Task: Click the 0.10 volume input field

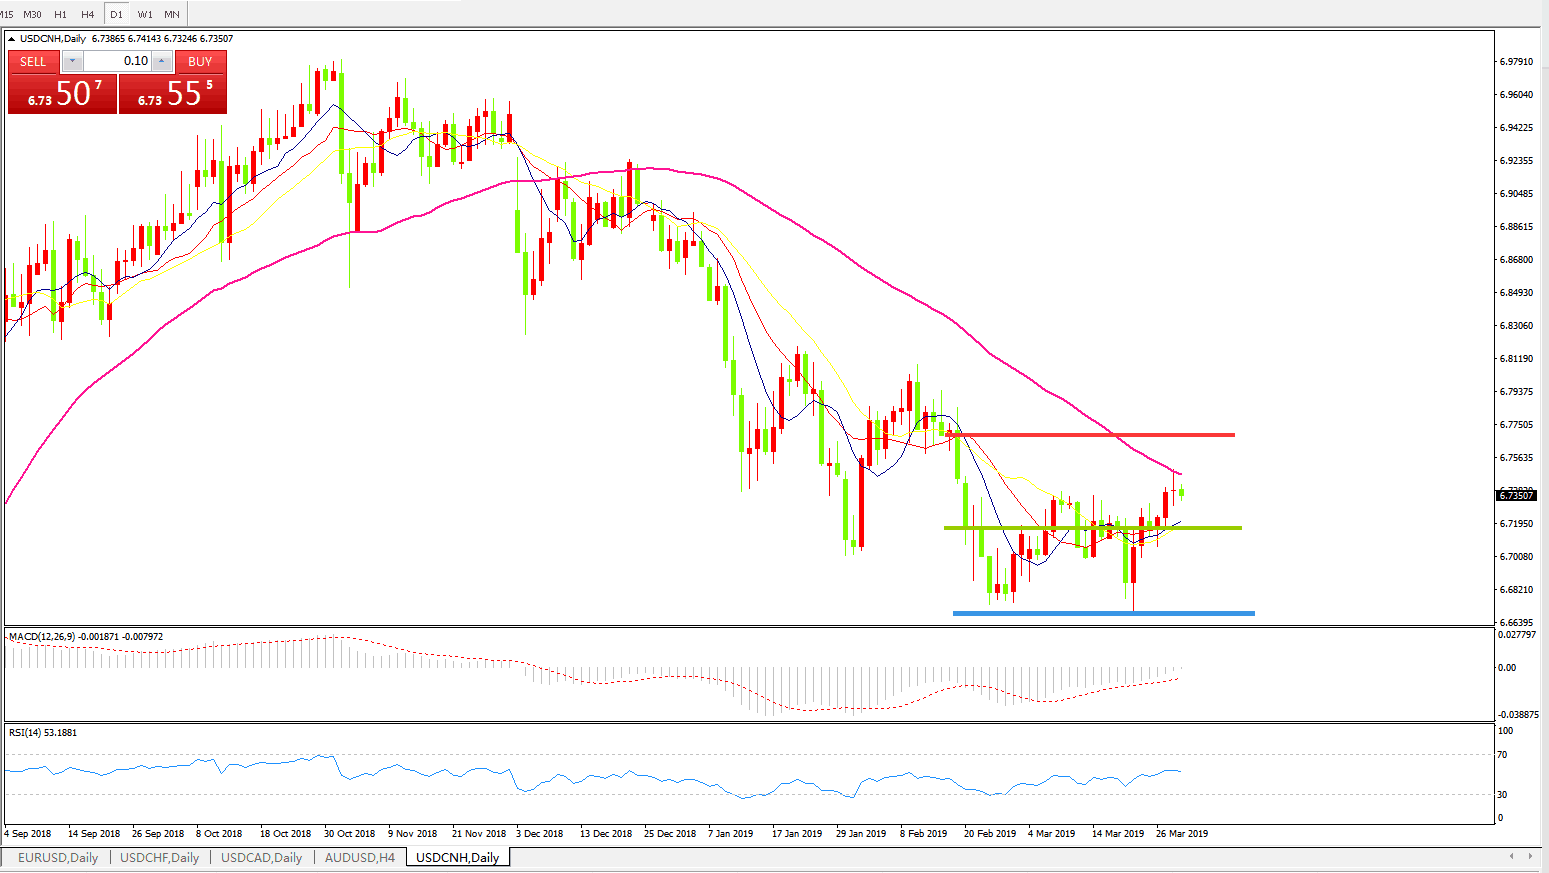Action: pyautogui.click(x=117, y=61)
